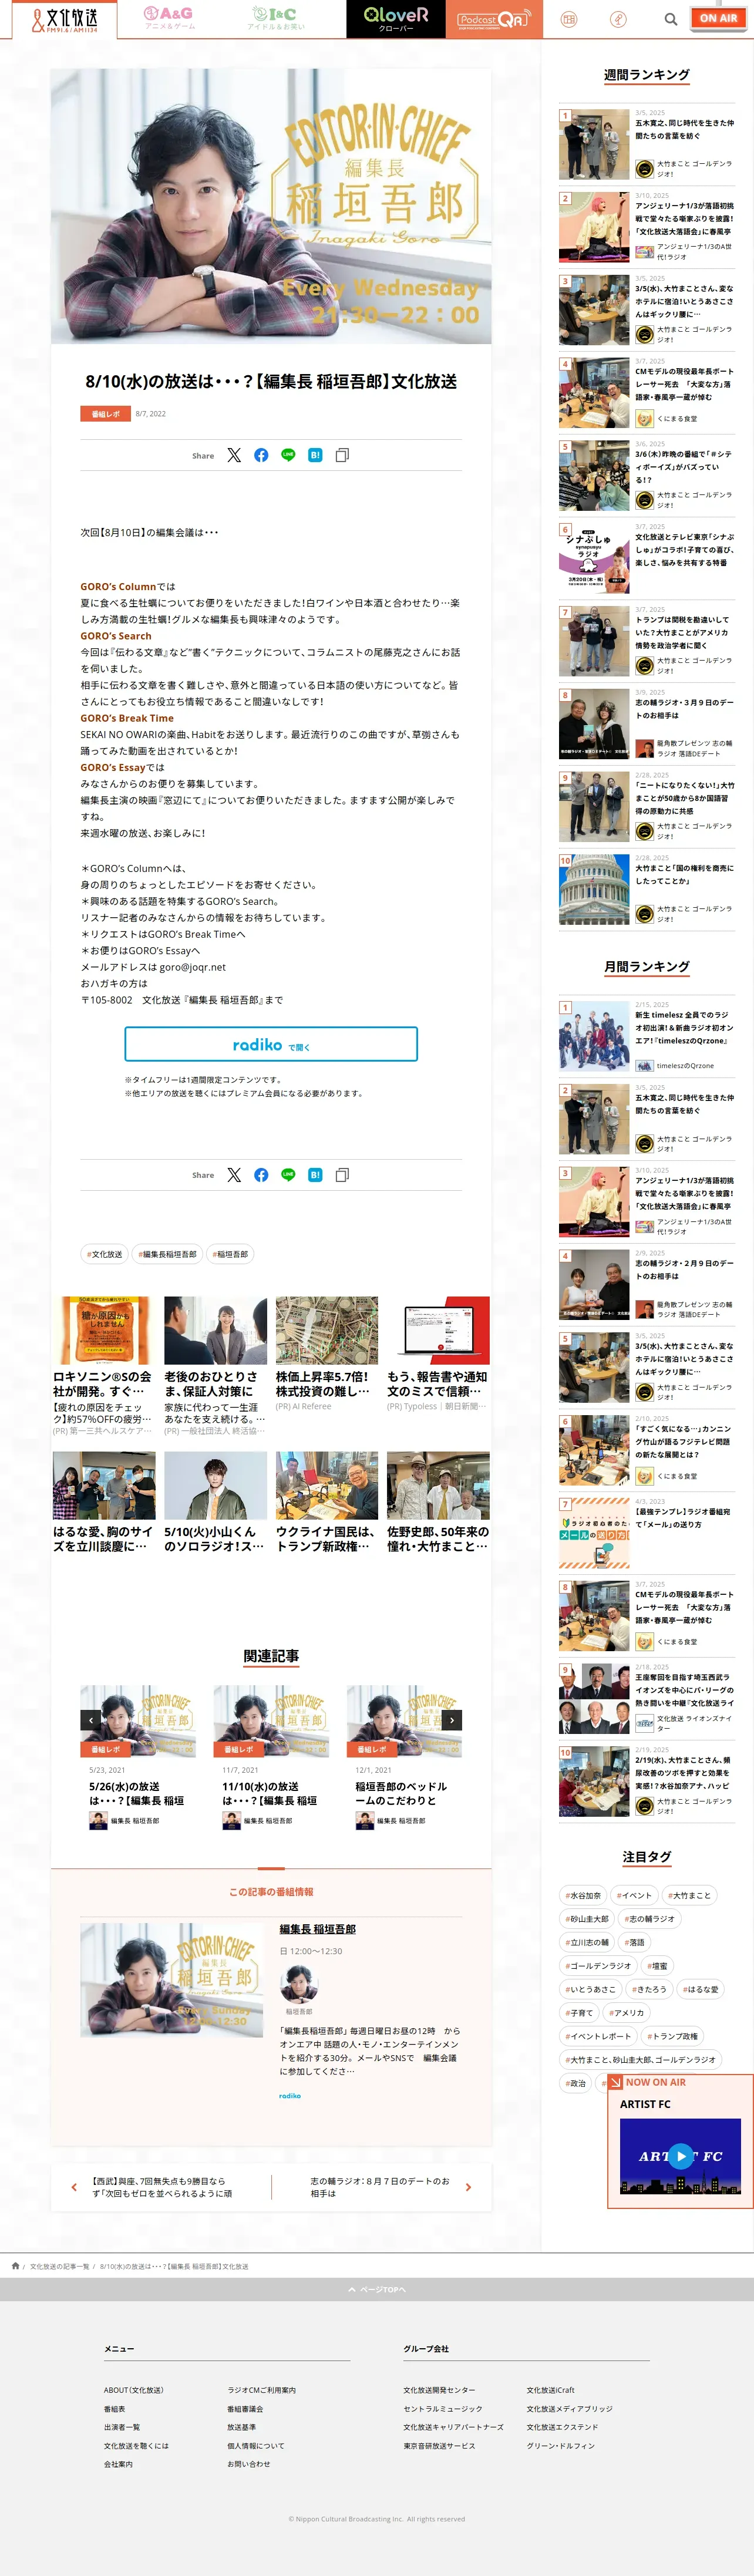Viewport: 754px width, 2576px height.
Task: Open monthly ranking timelesz article thumbnail
Action: [x=594, y=1036]
